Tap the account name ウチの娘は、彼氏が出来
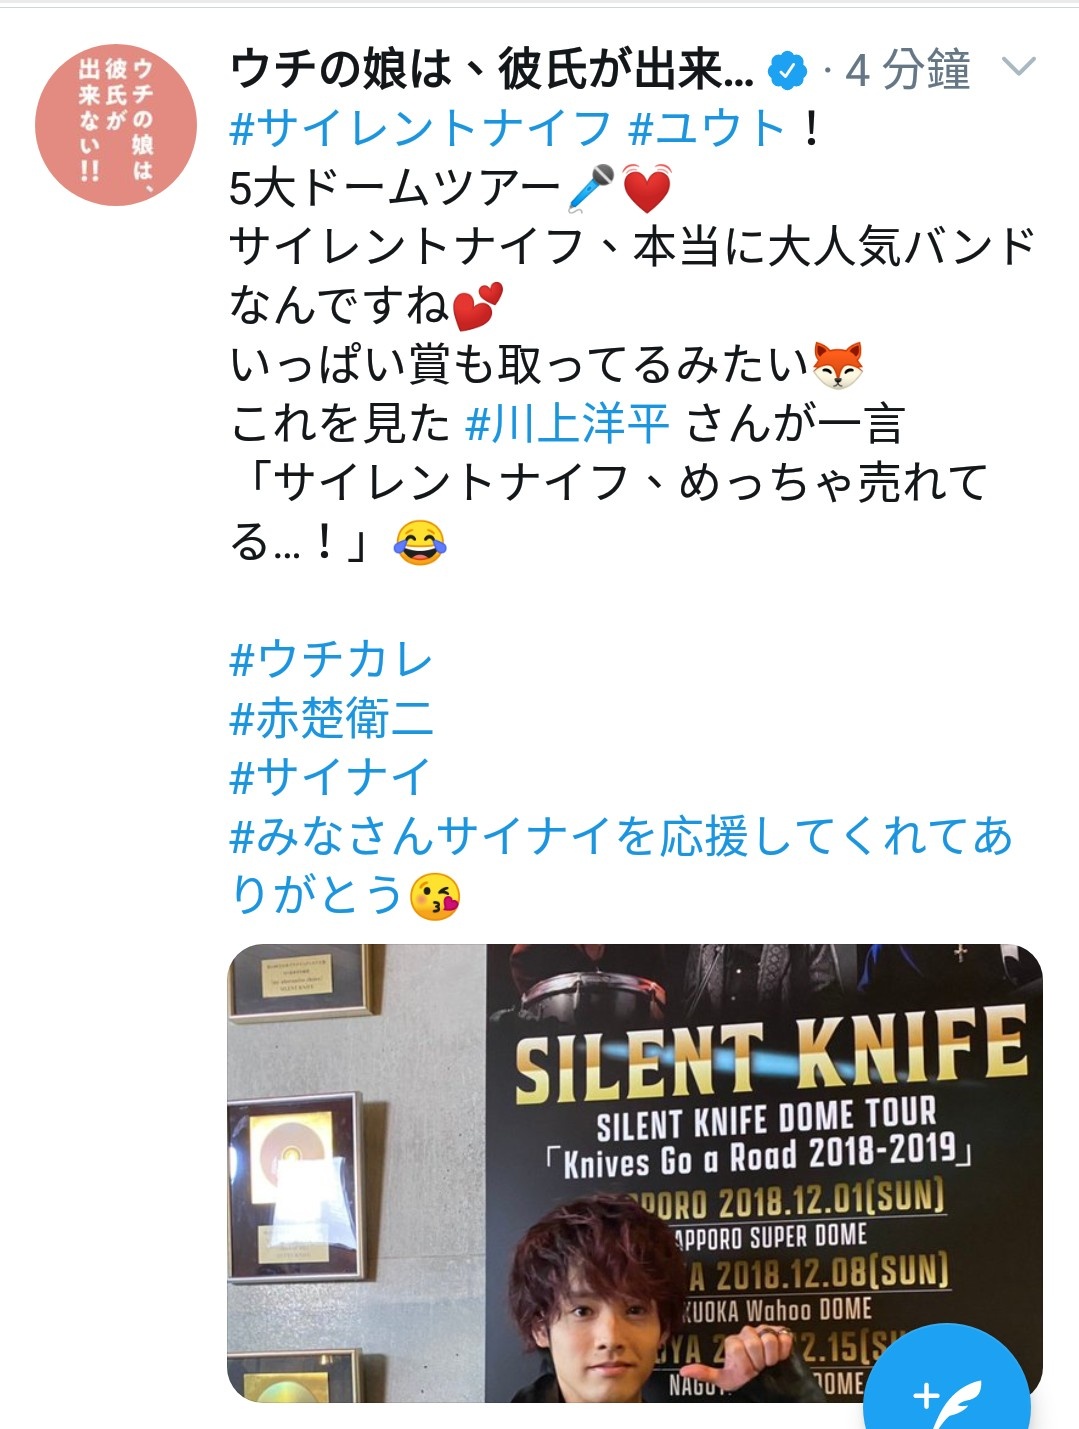The width and height of the screenshot is (1079, 1429). click(491, 70)
